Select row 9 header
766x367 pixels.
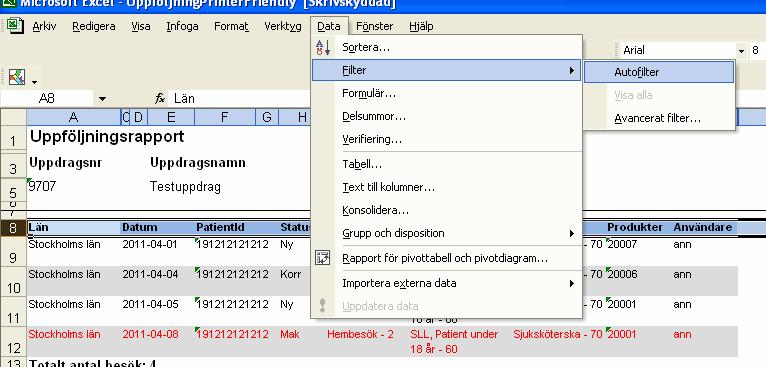click(x=13, y=252)
